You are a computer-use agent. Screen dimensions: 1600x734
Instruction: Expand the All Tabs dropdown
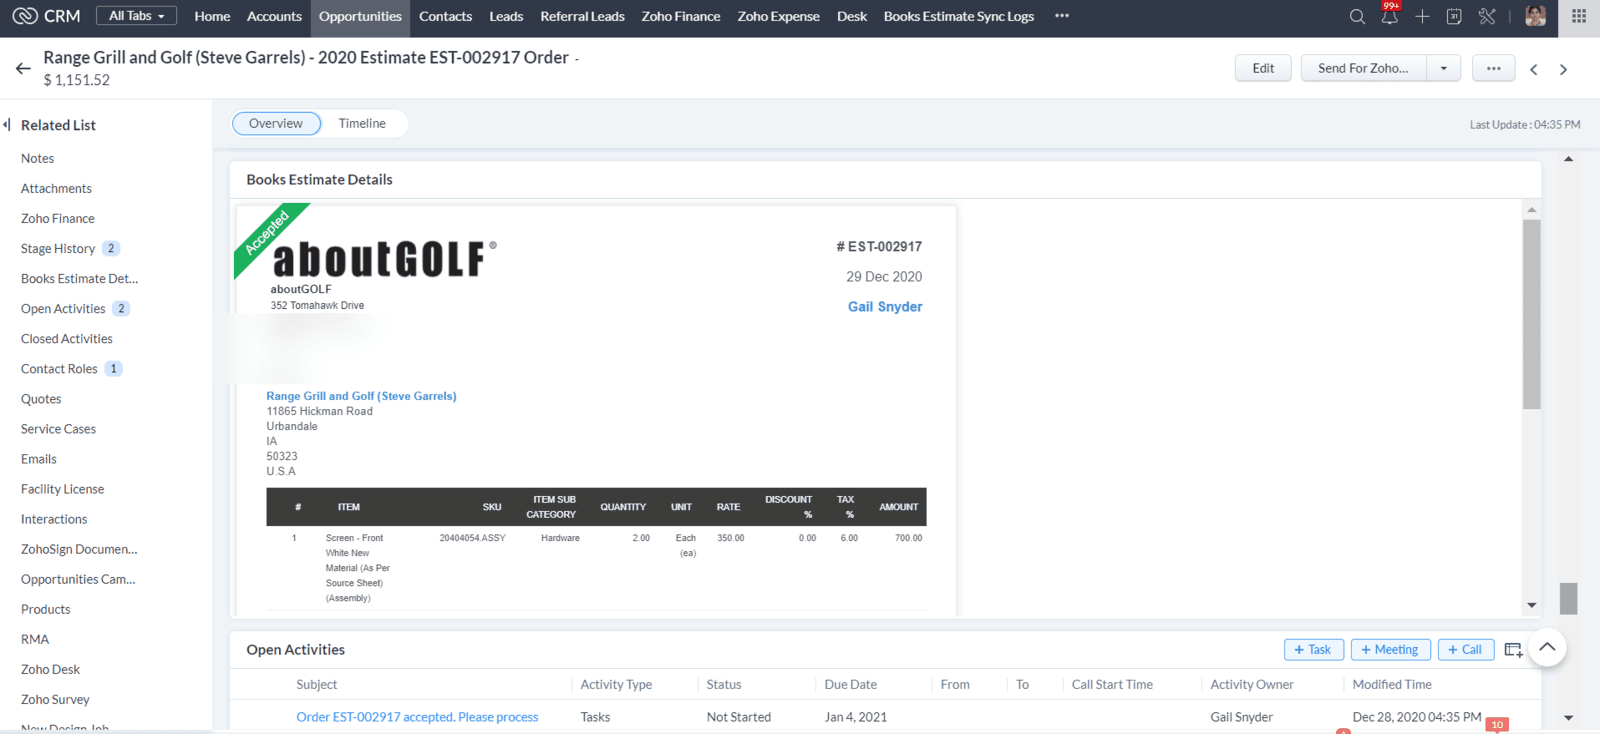coord(136,16)
